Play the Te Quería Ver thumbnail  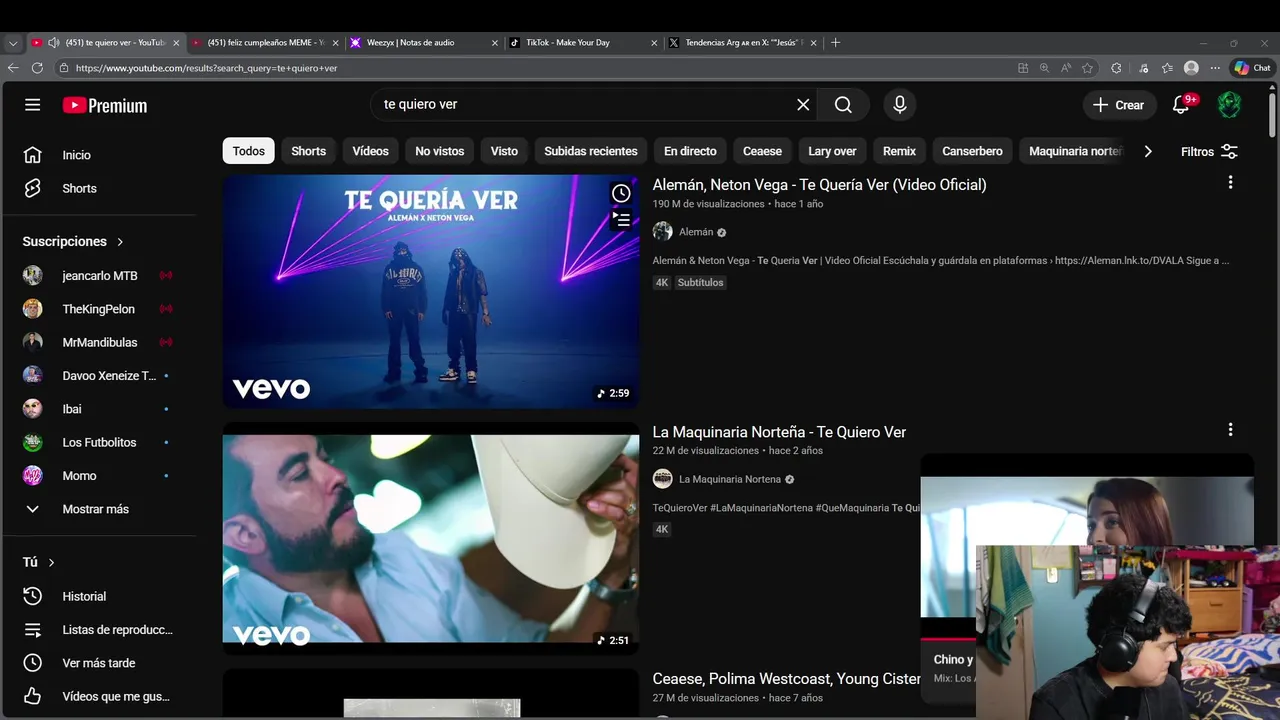coord(431,291)
